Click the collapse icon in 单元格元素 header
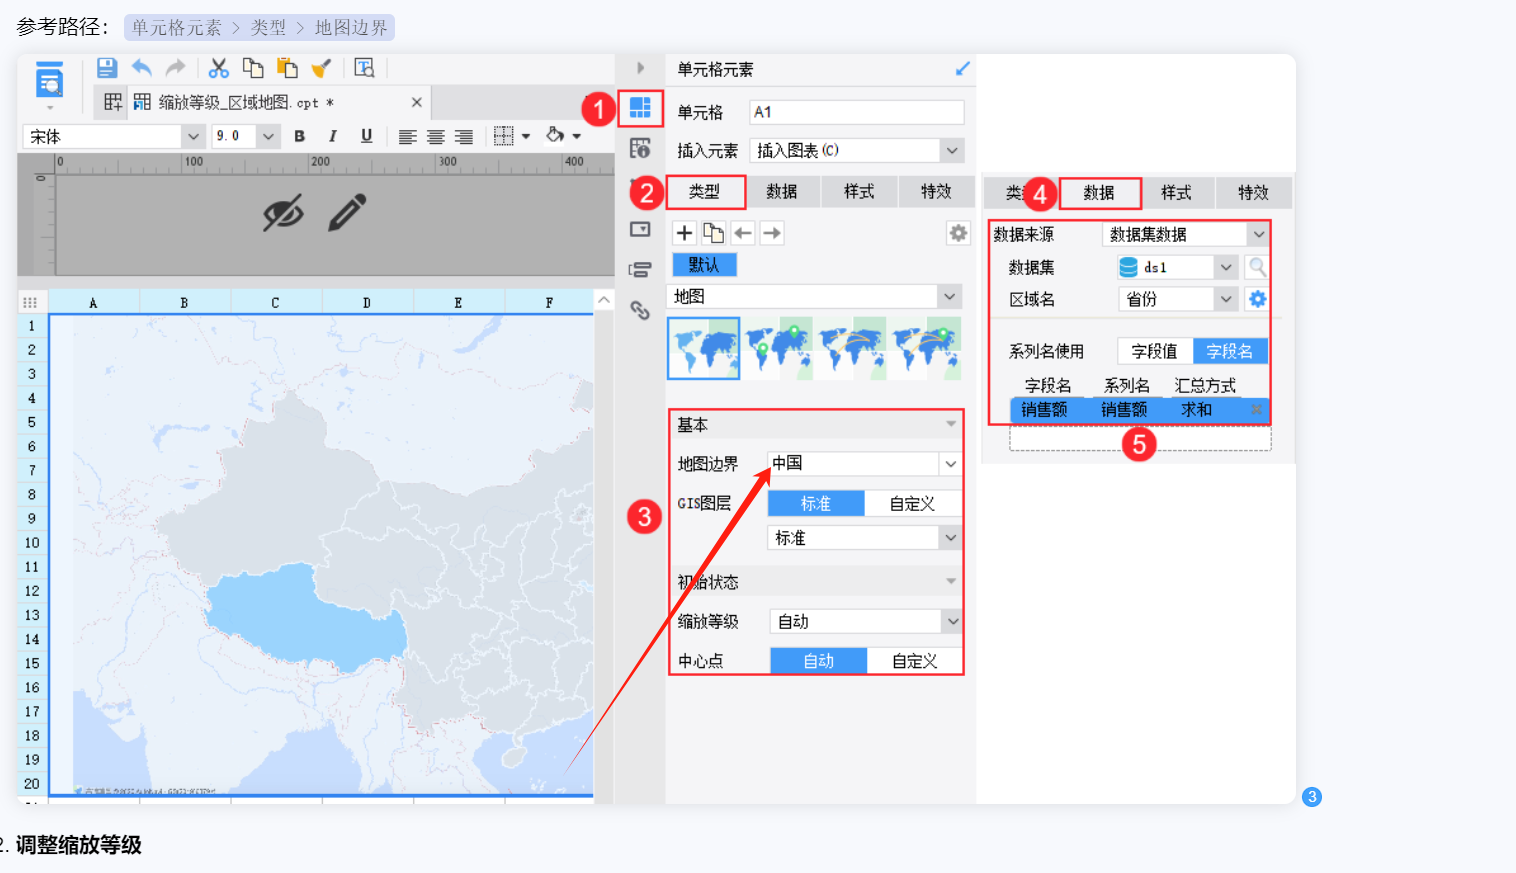Viewport: 1516px width, 873px height. (962, 69)
